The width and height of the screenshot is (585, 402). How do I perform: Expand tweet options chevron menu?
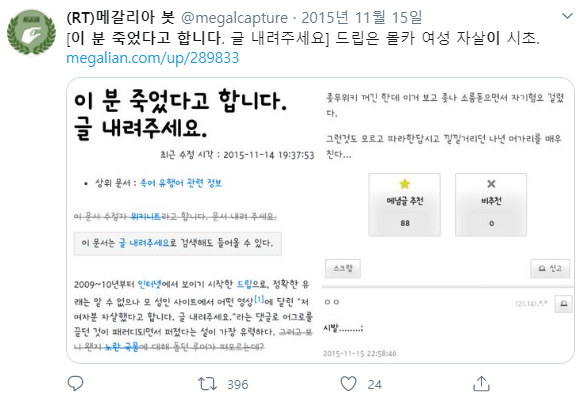tap(567, 16)
